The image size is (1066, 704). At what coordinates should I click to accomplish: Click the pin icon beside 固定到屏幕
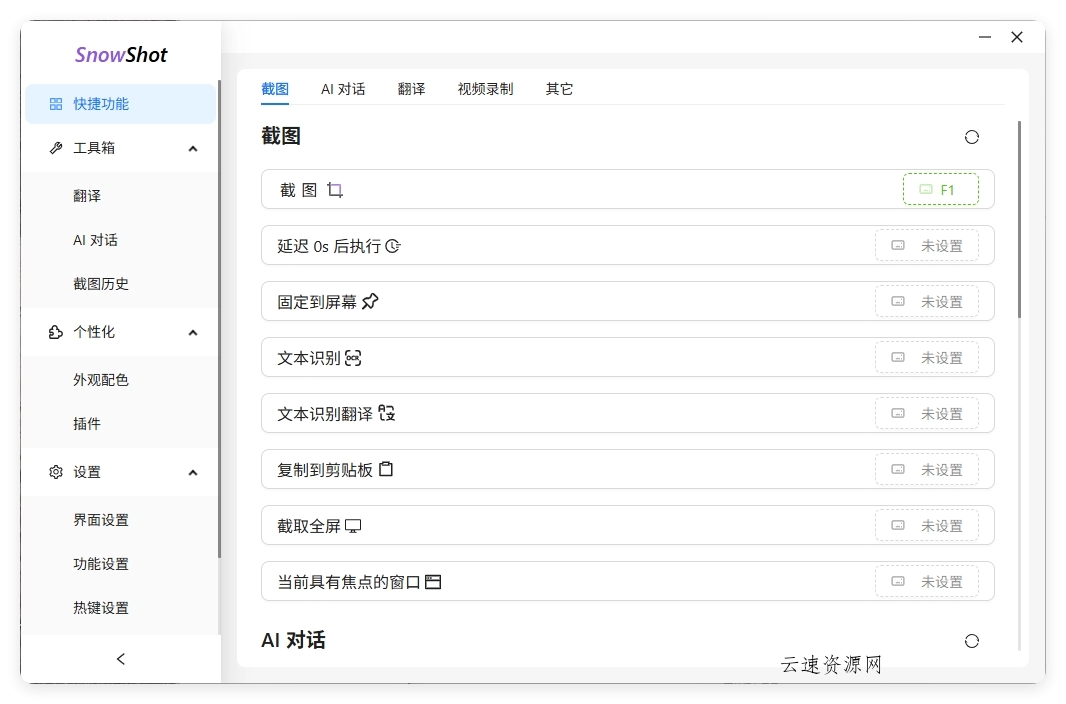(x=369, y=301)
